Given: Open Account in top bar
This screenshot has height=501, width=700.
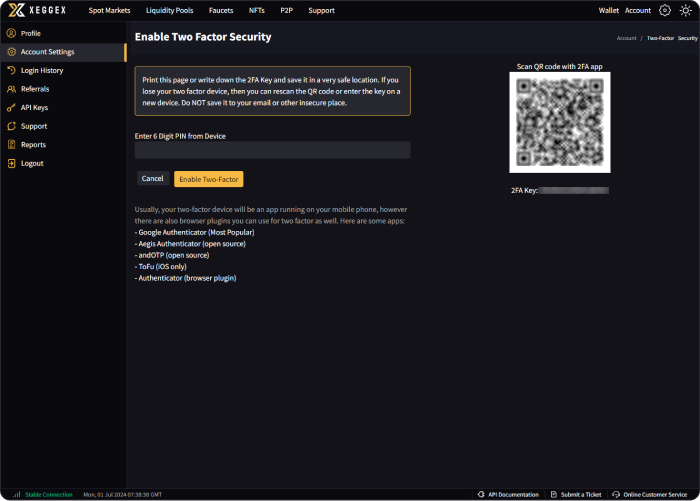Looking at the screenshot, I should tap(638, 10).
